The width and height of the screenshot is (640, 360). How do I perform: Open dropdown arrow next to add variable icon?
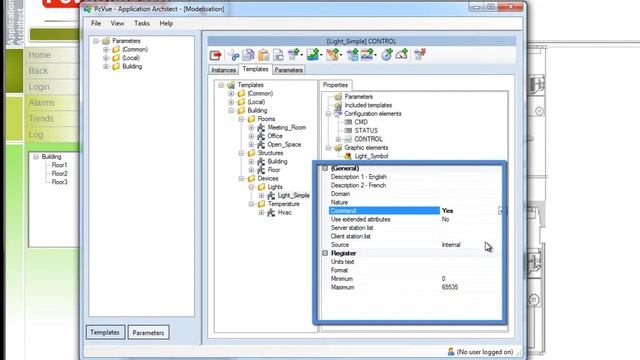[301, 55]
